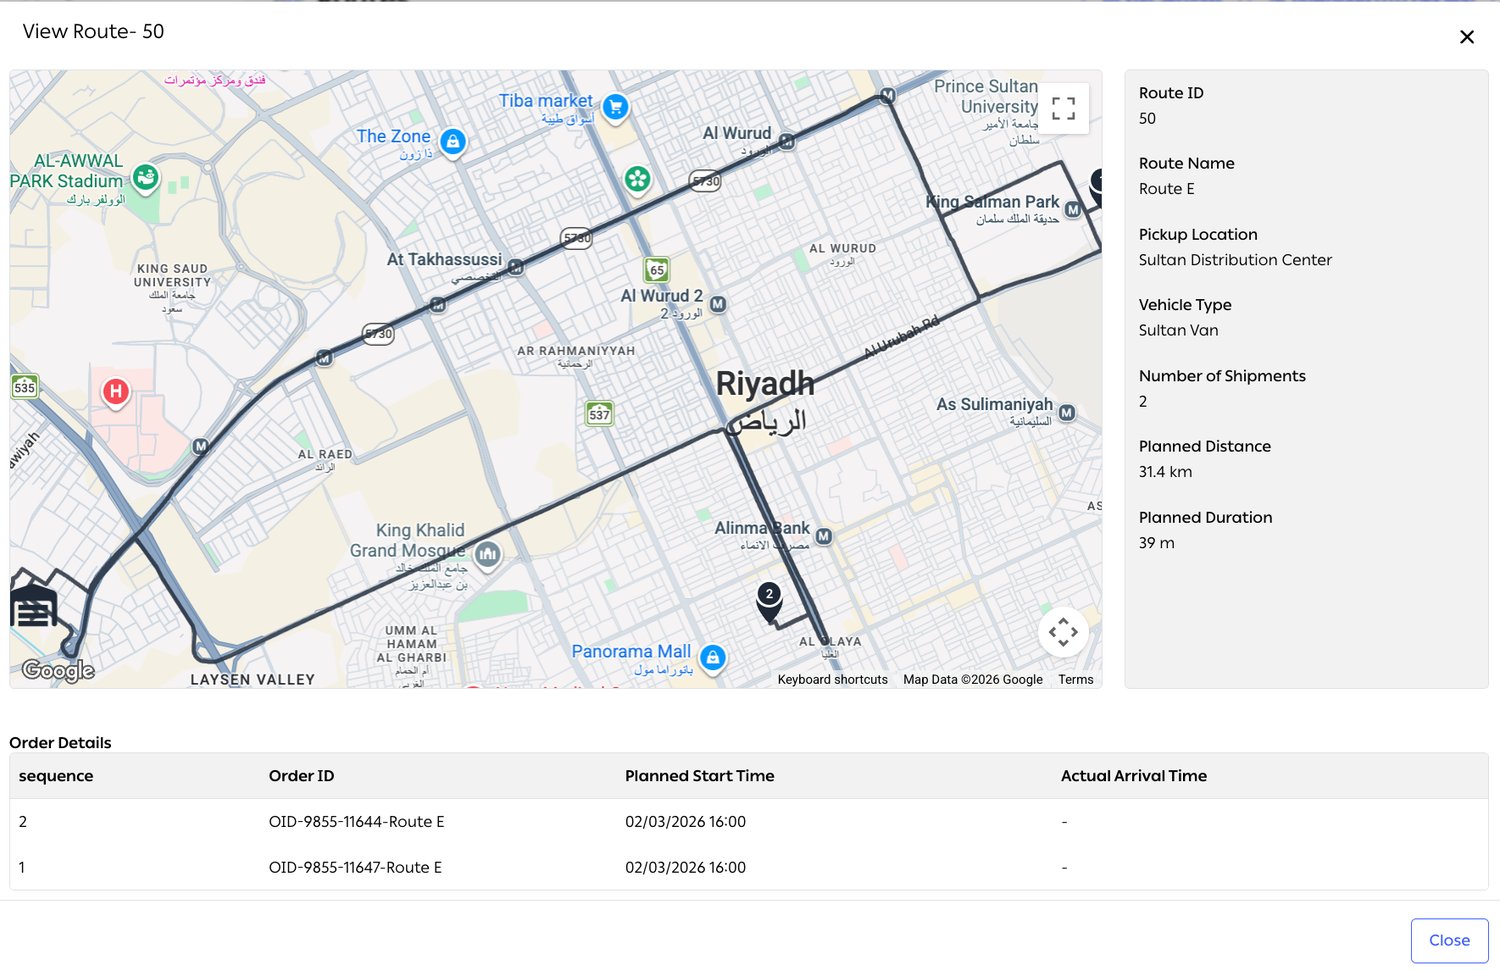This screenshot has height=971, width=1500.
Task: Click the Close button
Action: (1449, 940)
